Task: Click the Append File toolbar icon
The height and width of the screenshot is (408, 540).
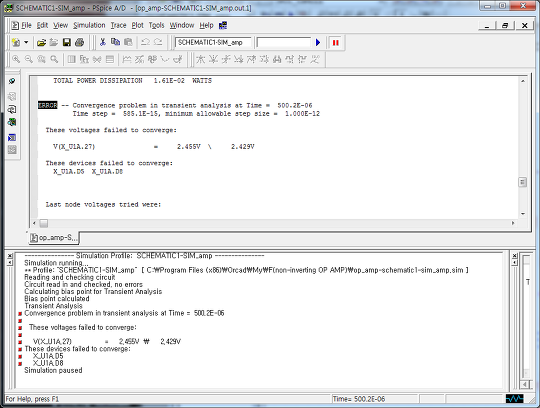Action: pyautogui.click(x=54, y=42)
